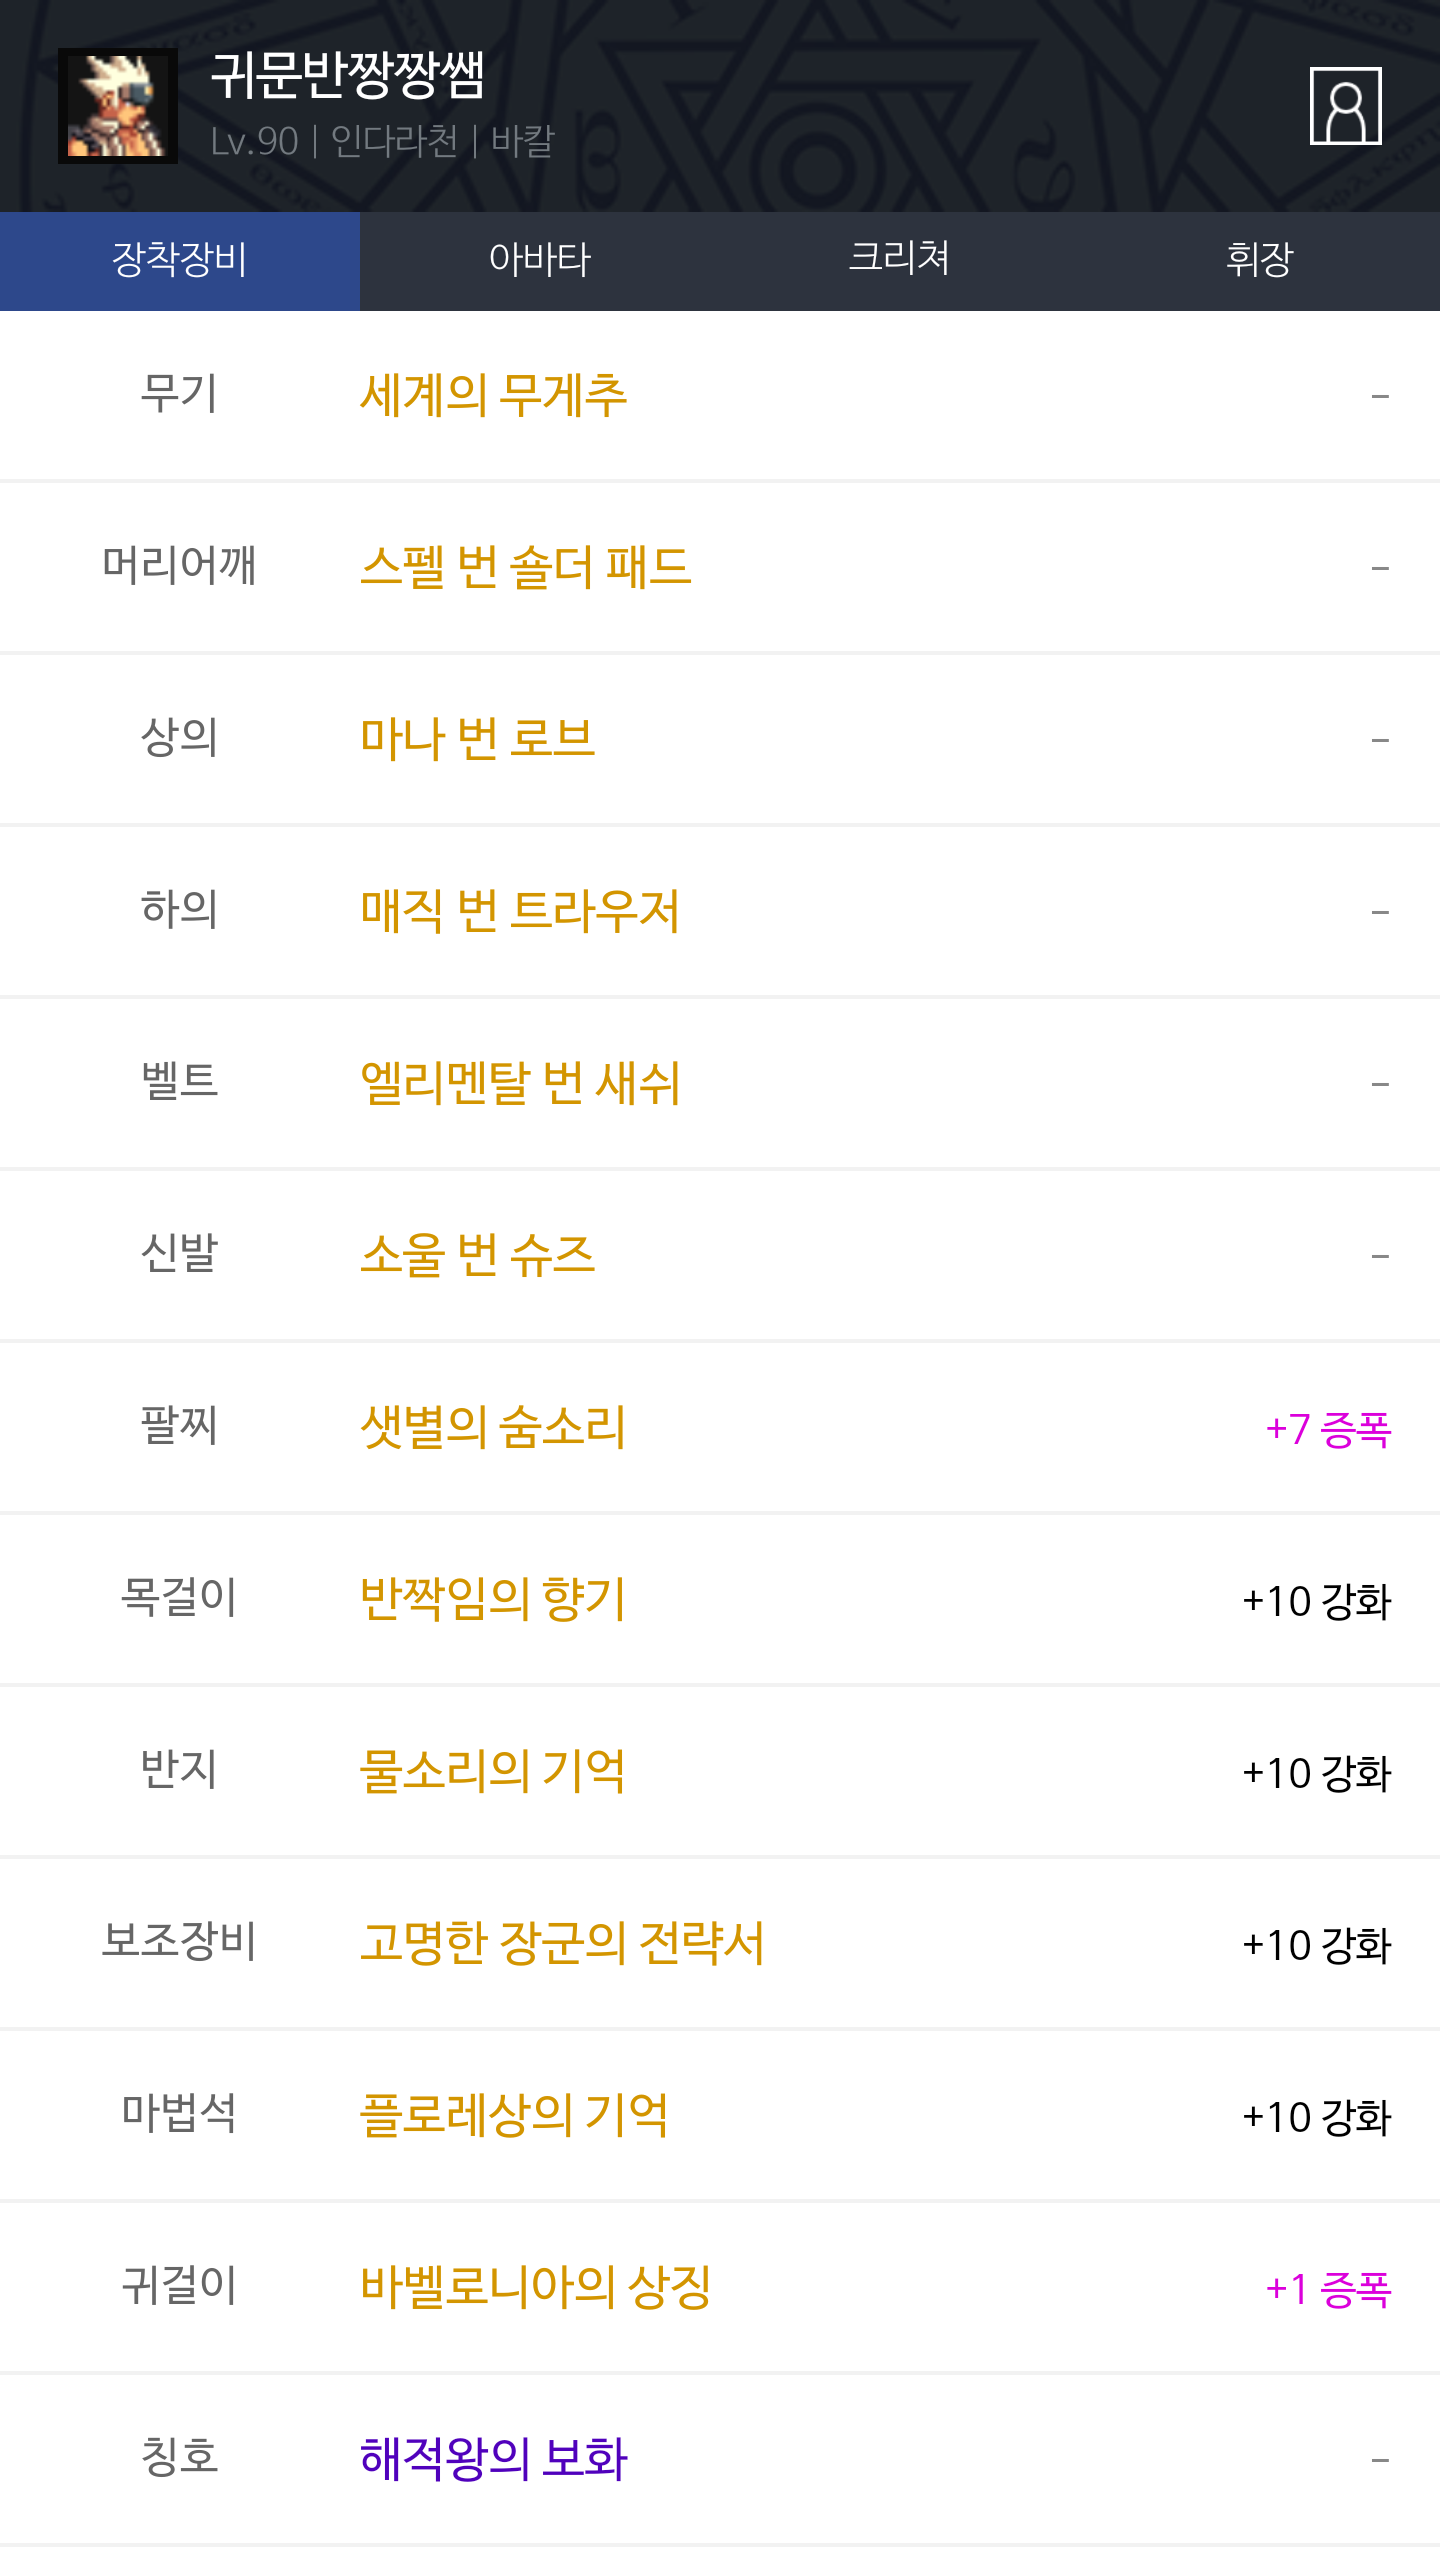Screen dimensions: 1440x2560
Task: View magic stone 플로레상의 기억
Action: coord(514,2115)
